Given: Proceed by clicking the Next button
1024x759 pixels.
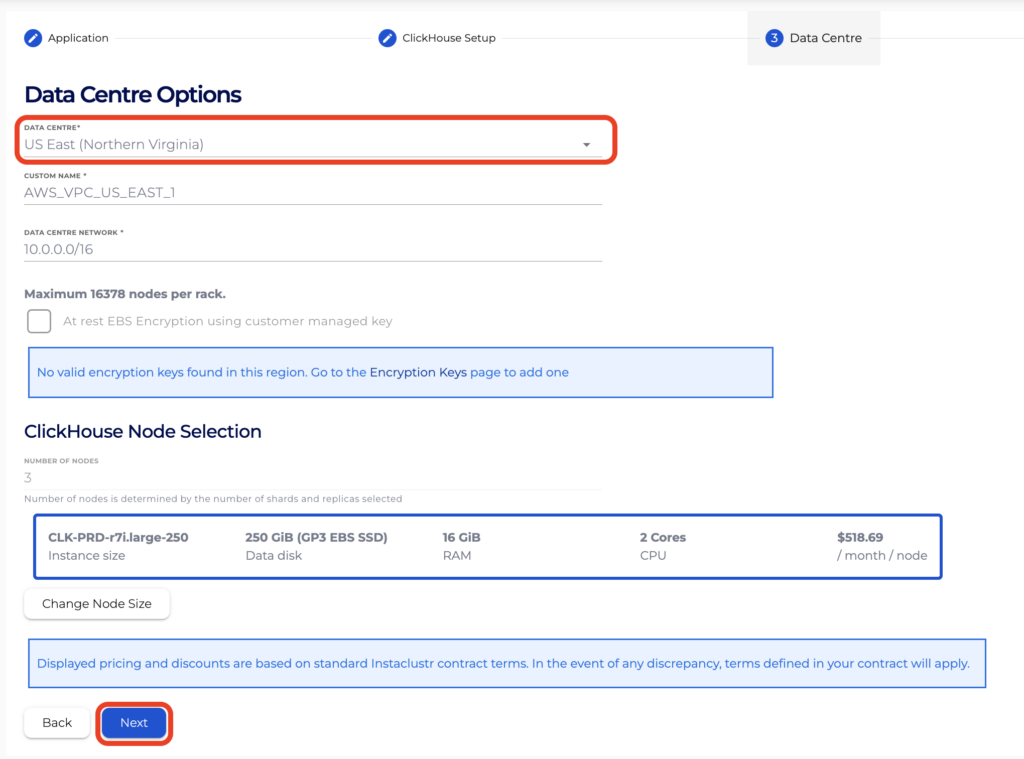Looking at the screenshot, I should tap(134, 723).
